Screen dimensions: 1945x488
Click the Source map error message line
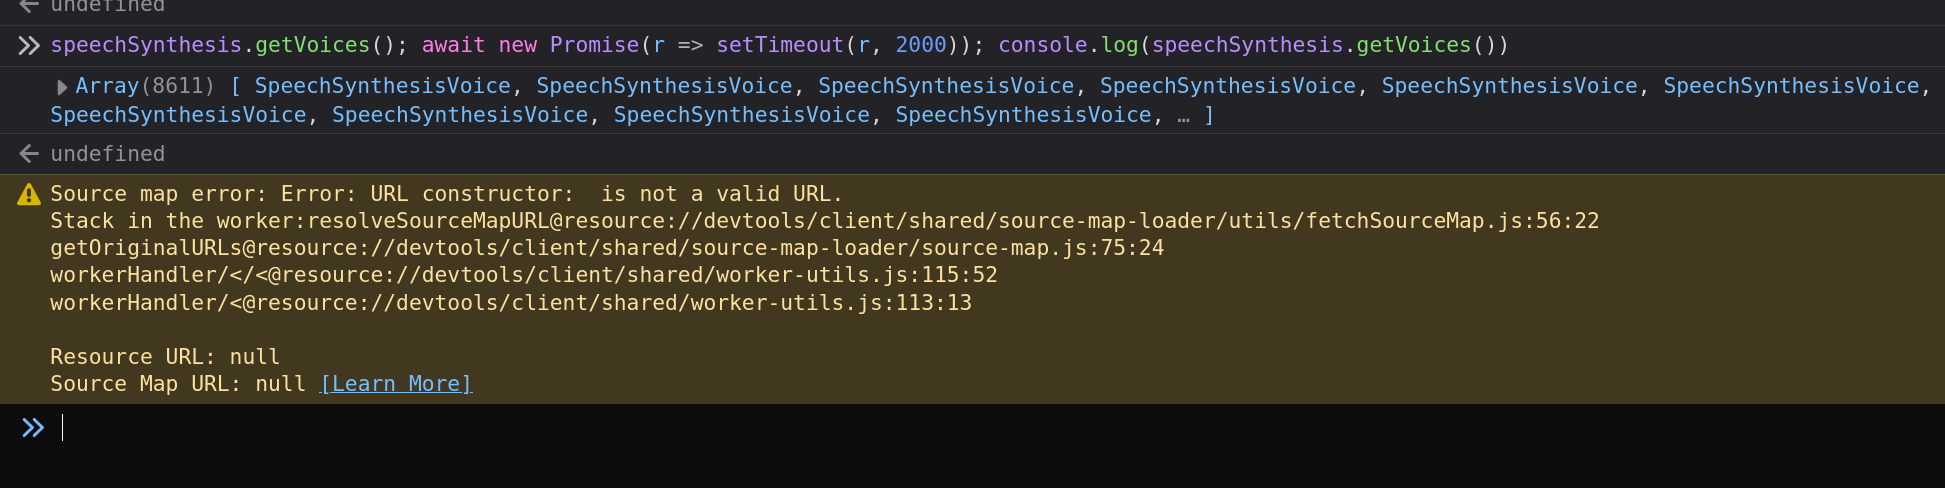pyautogui.click(x=446, y=194)
